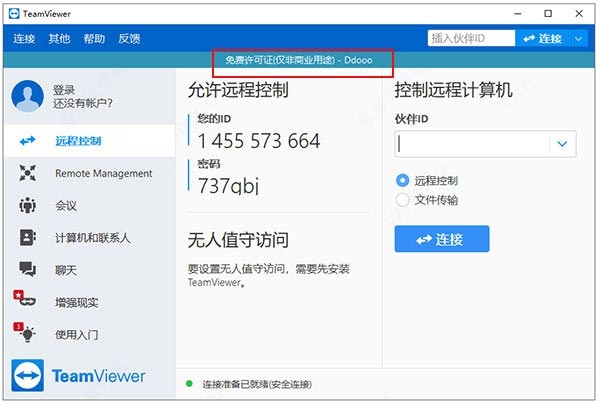600x403 pixels.
Task: Open the 连接 menu in menu bar
Action: pos(24,39)
